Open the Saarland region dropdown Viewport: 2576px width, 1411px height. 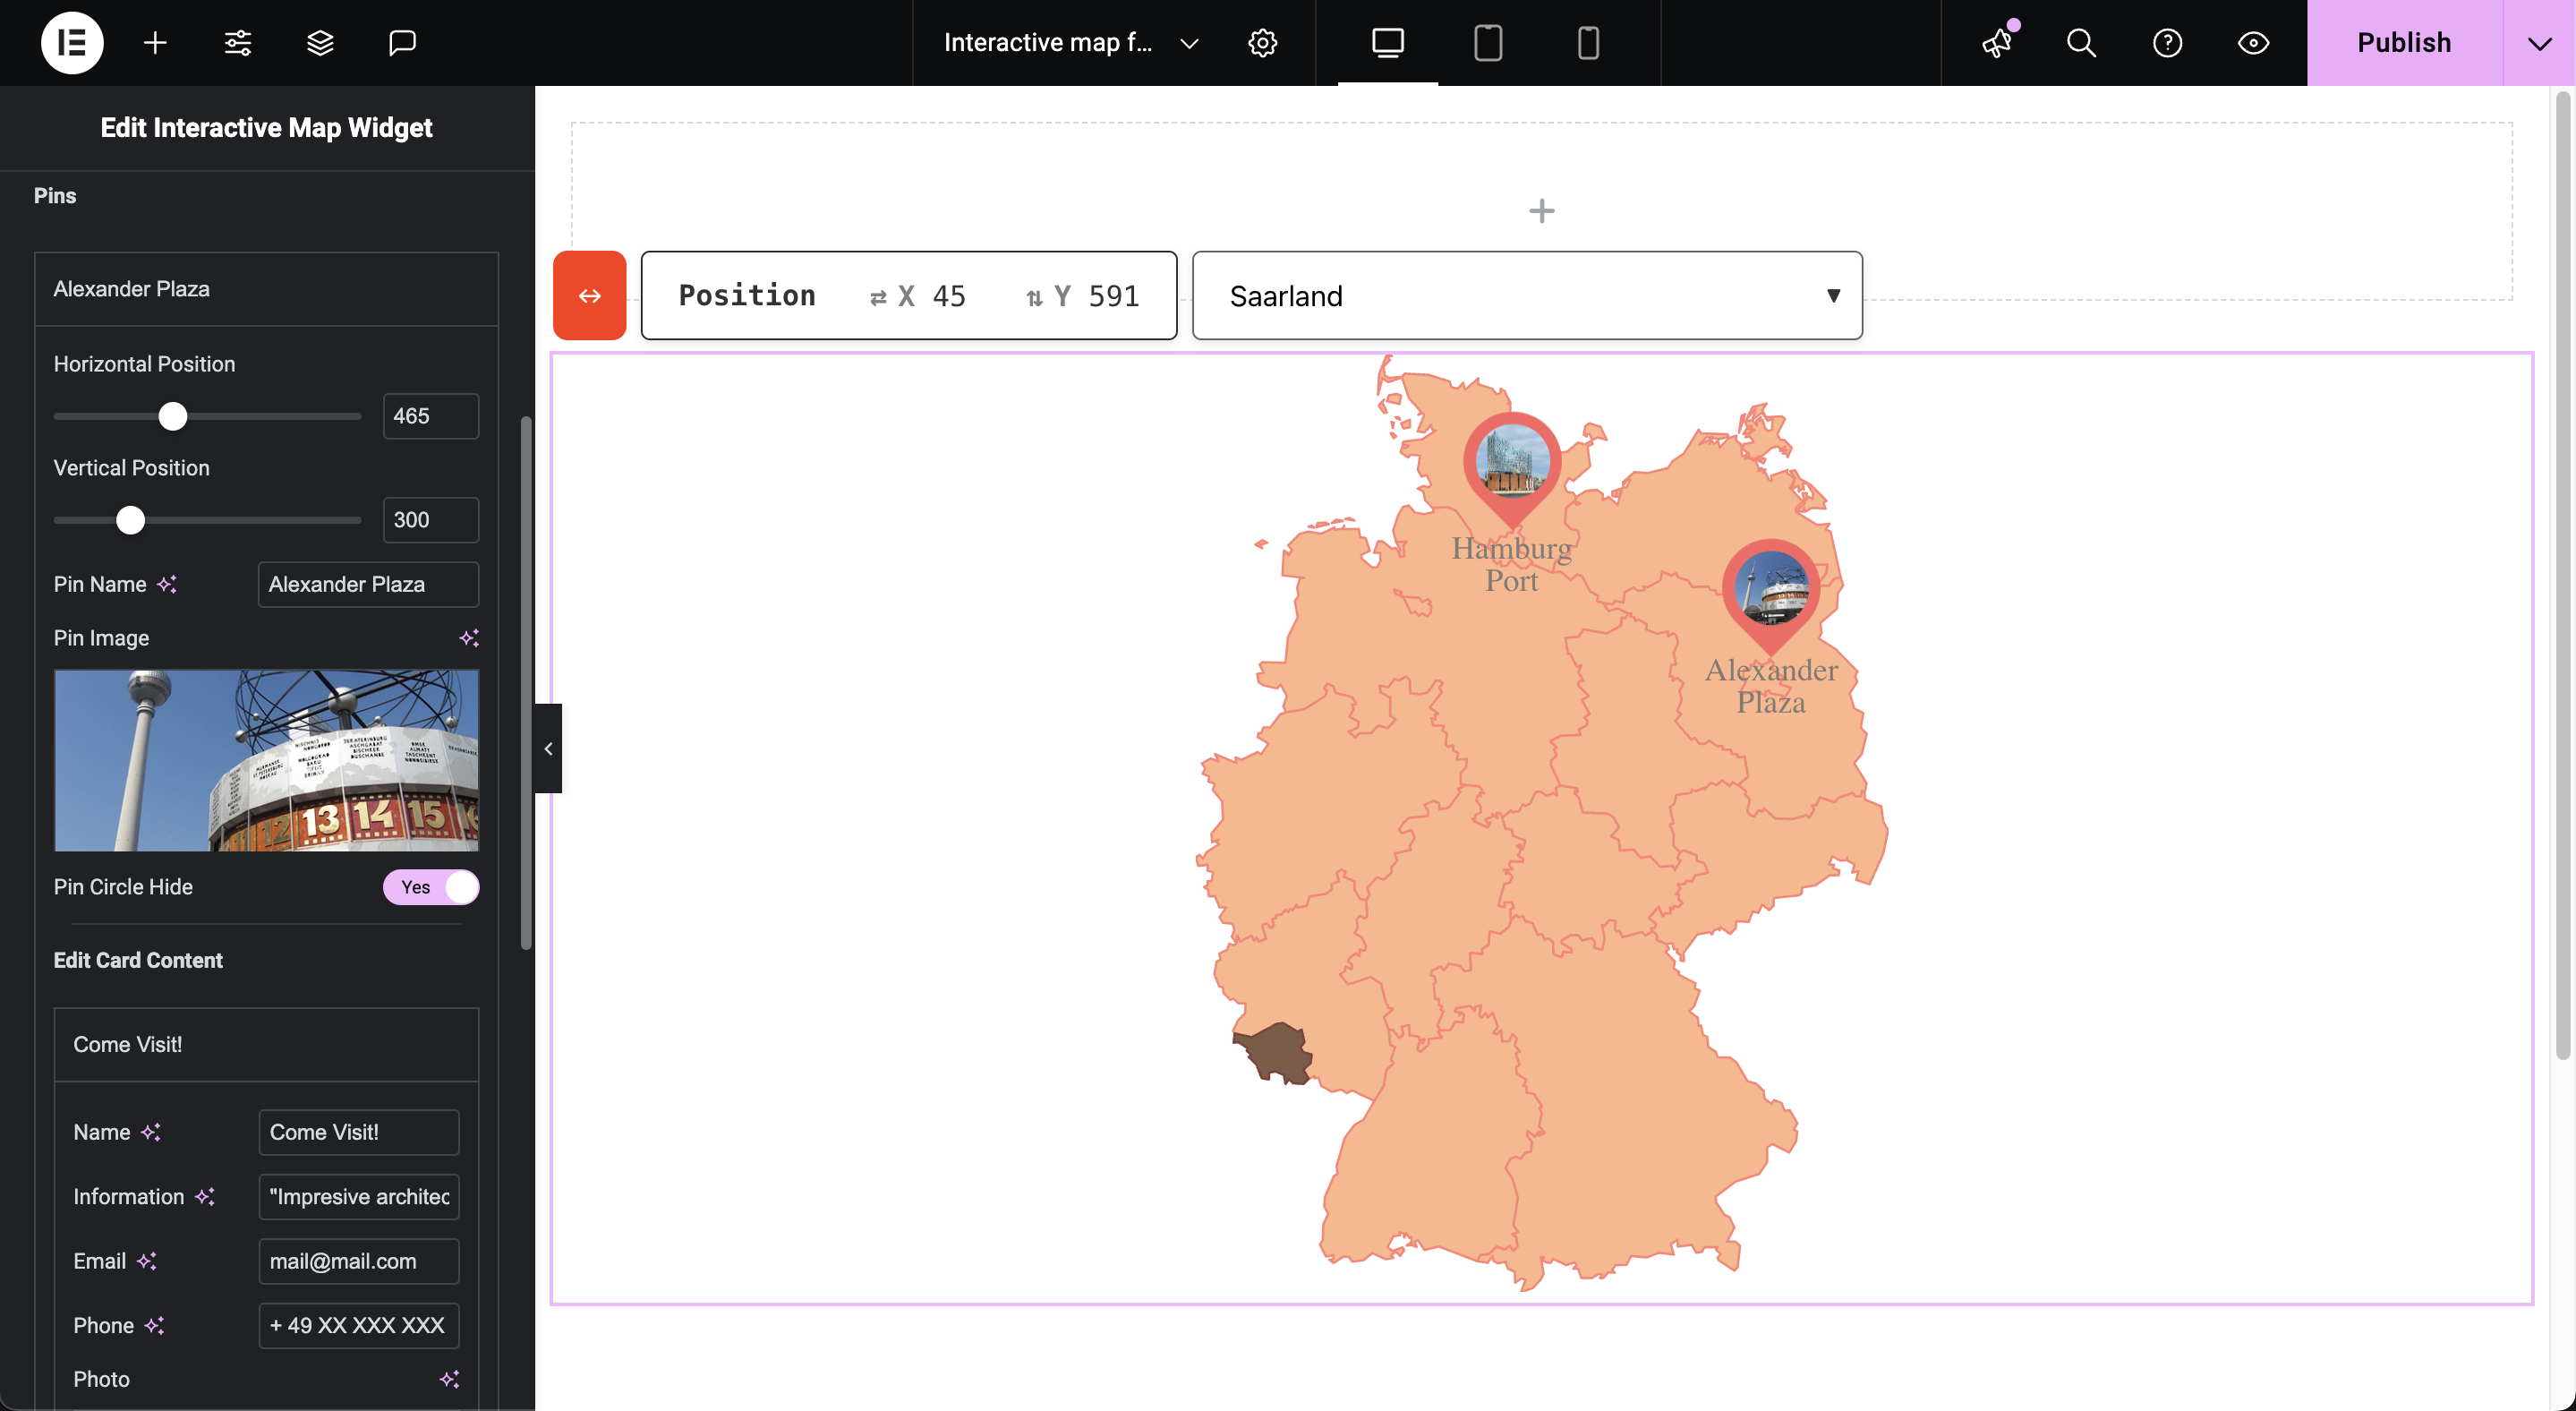point(1527,296)
